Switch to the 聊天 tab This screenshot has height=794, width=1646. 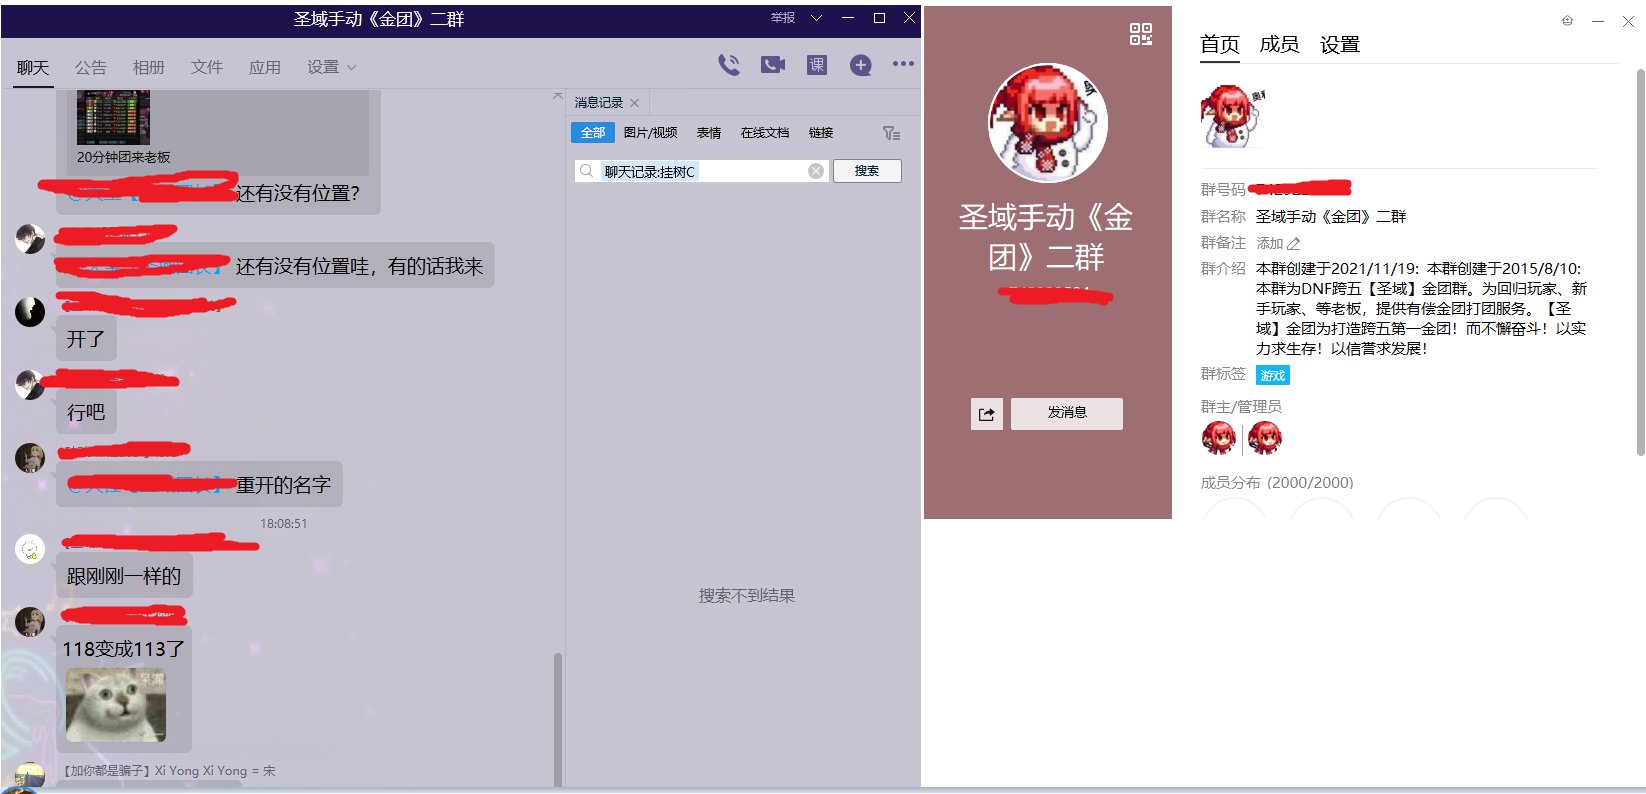coord(33,67)
